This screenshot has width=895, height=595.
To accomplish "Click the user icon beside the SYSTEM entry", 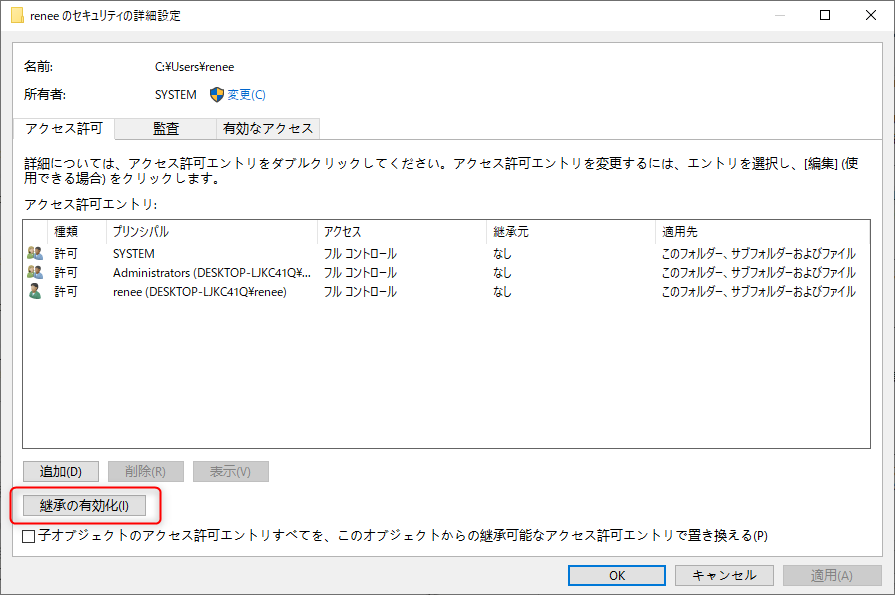I will [33, 253].
